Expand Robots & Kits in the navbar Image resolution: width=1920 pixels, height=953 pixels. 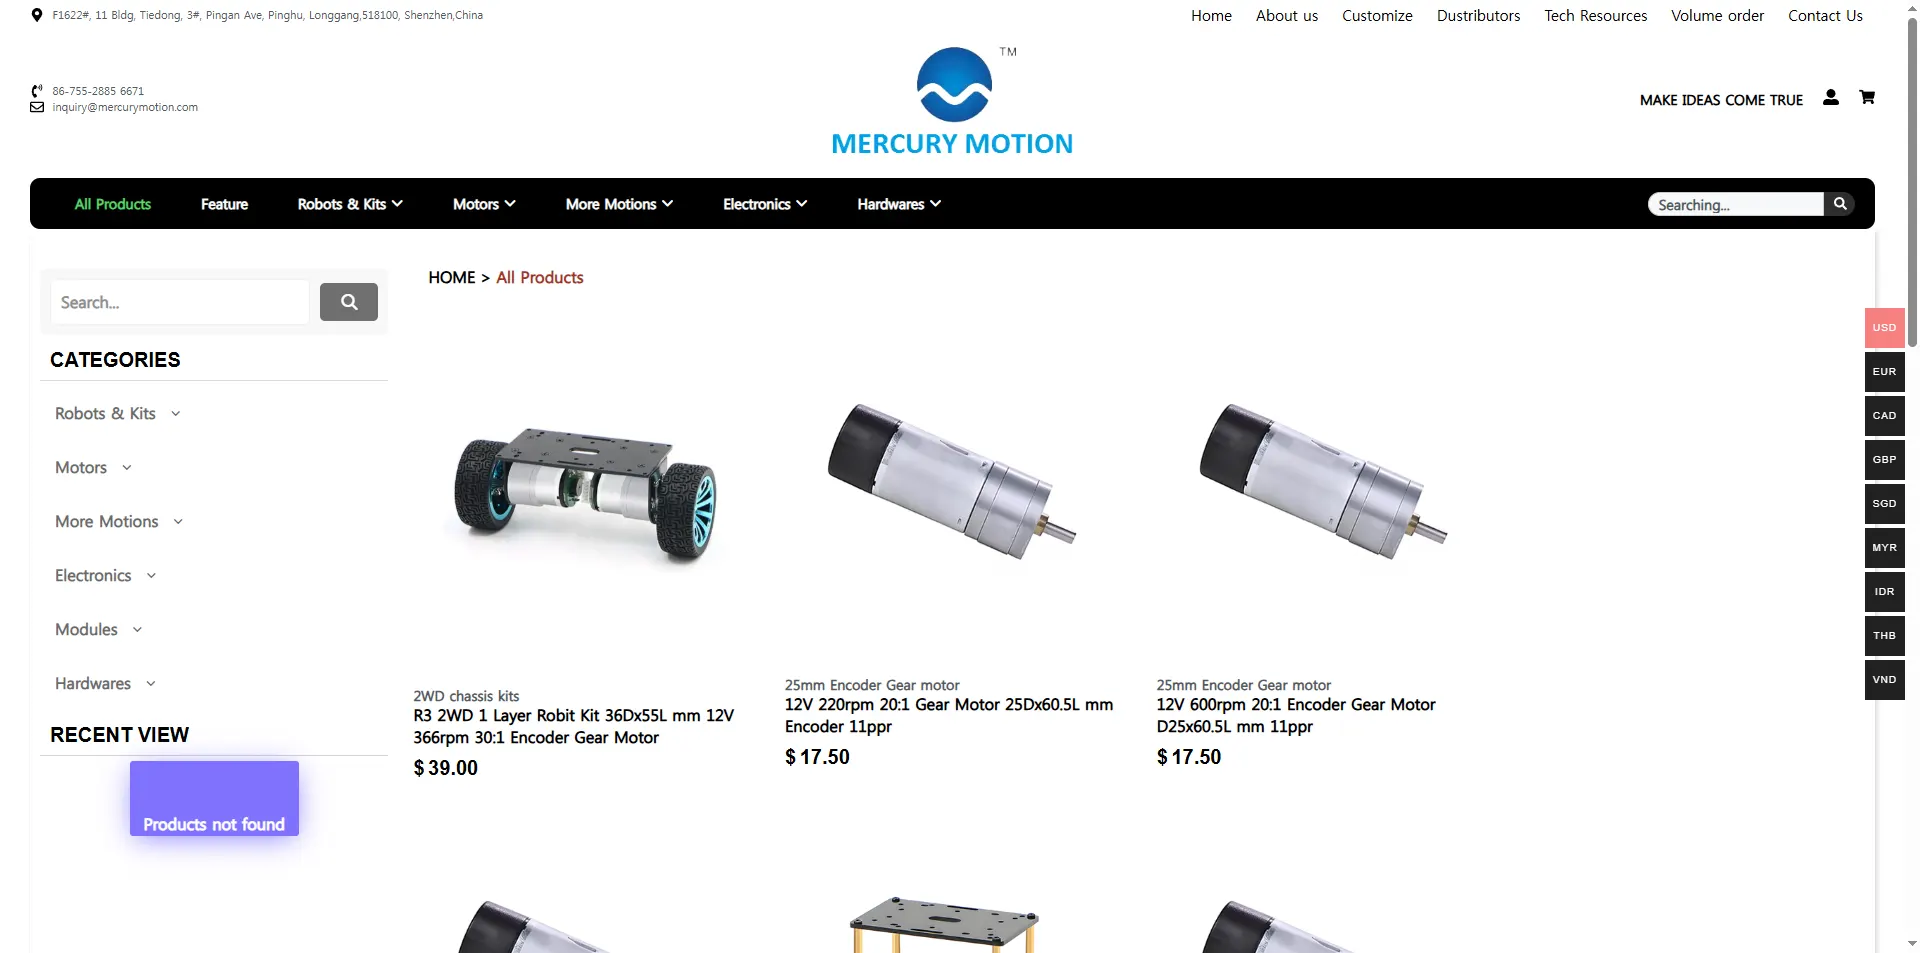(x=350, y=204)
